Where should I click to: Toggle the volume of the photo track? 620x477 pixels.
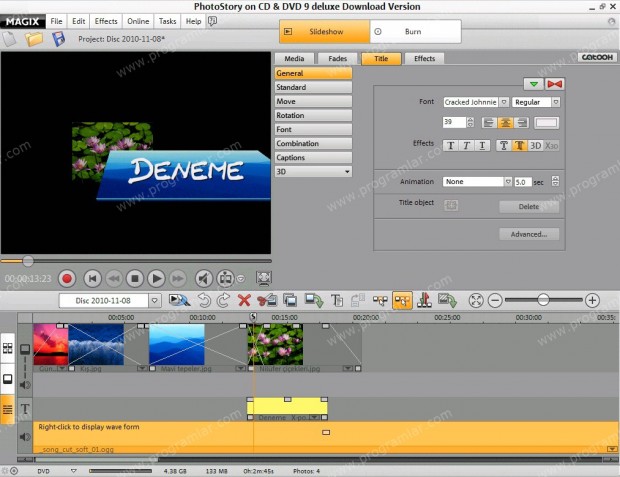click(25, 385)
